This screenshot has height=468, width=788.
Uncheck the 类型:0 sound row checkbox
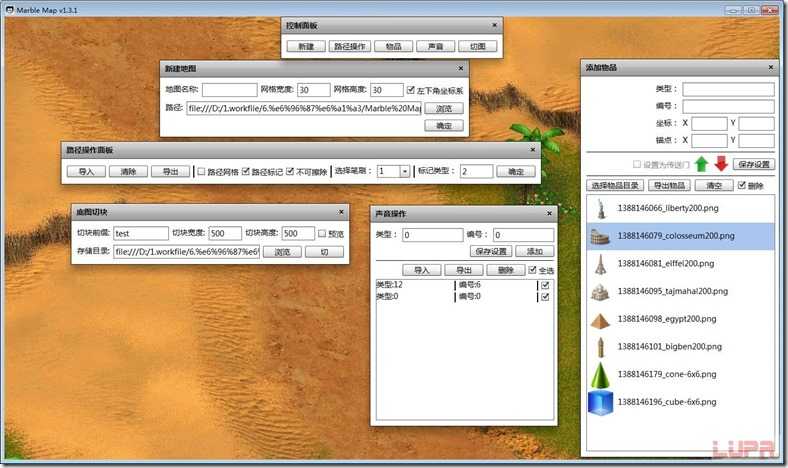pyautogui.click(x=545, y=297)
